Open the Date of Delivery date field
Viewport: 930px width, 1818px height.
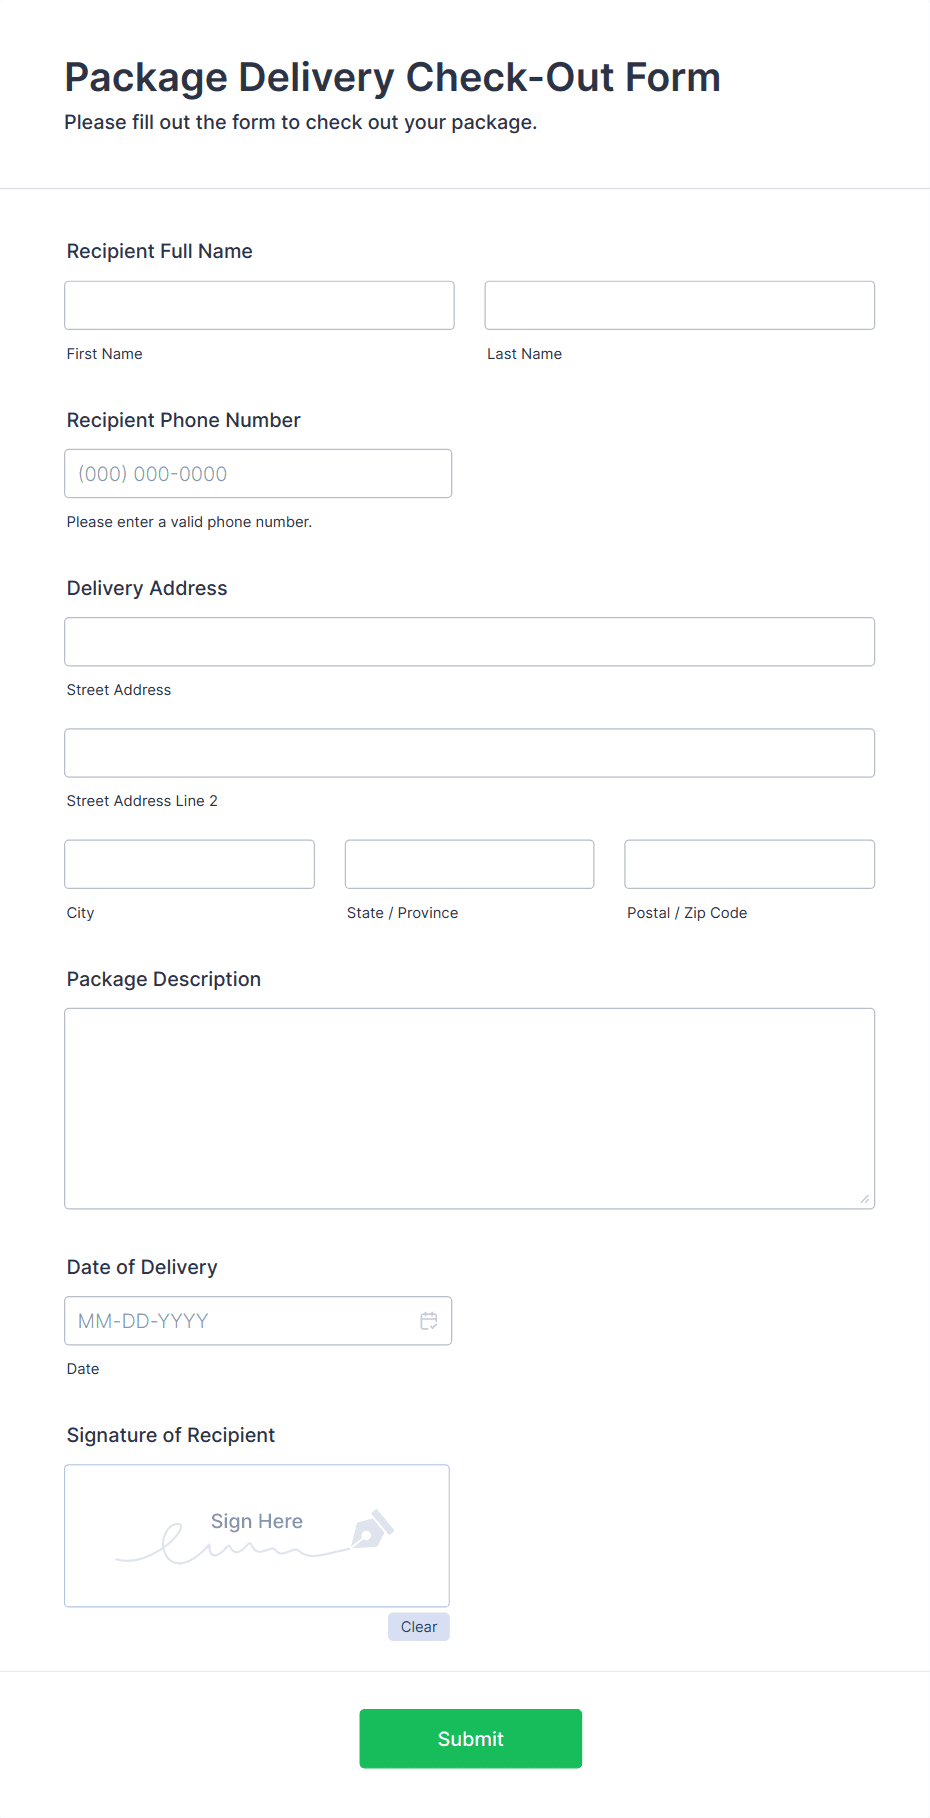[x=240, y=1321]
